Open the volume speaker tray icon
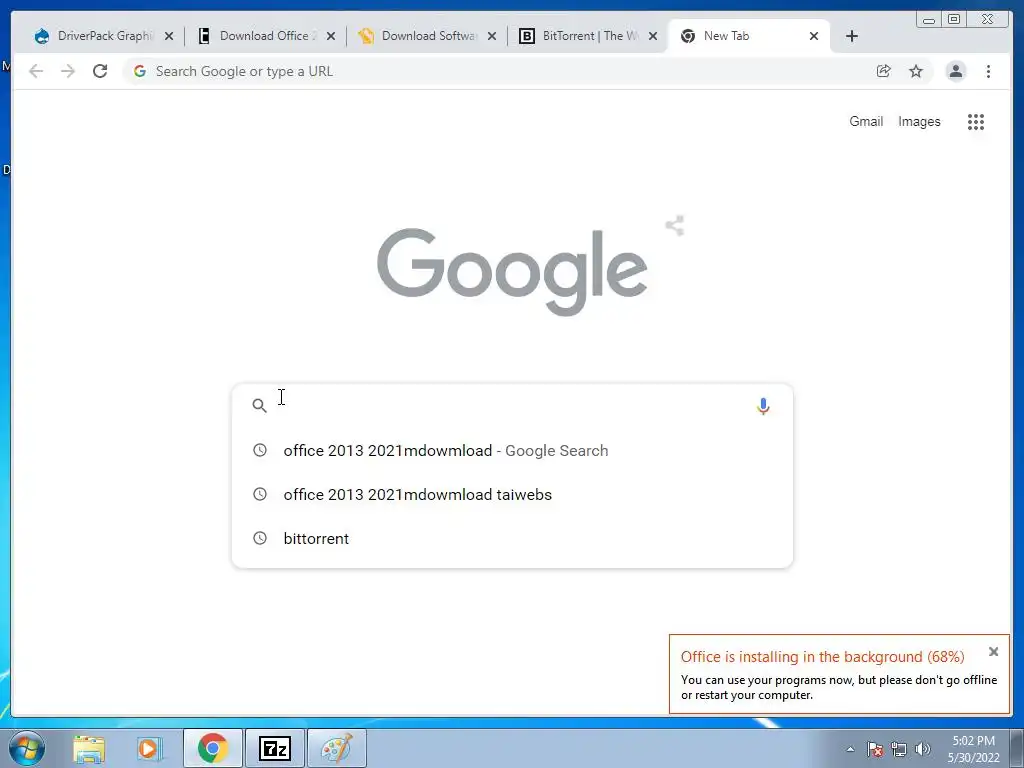Image resolution: width=1024 pixels, height=768 pixels. pos(923,749)
